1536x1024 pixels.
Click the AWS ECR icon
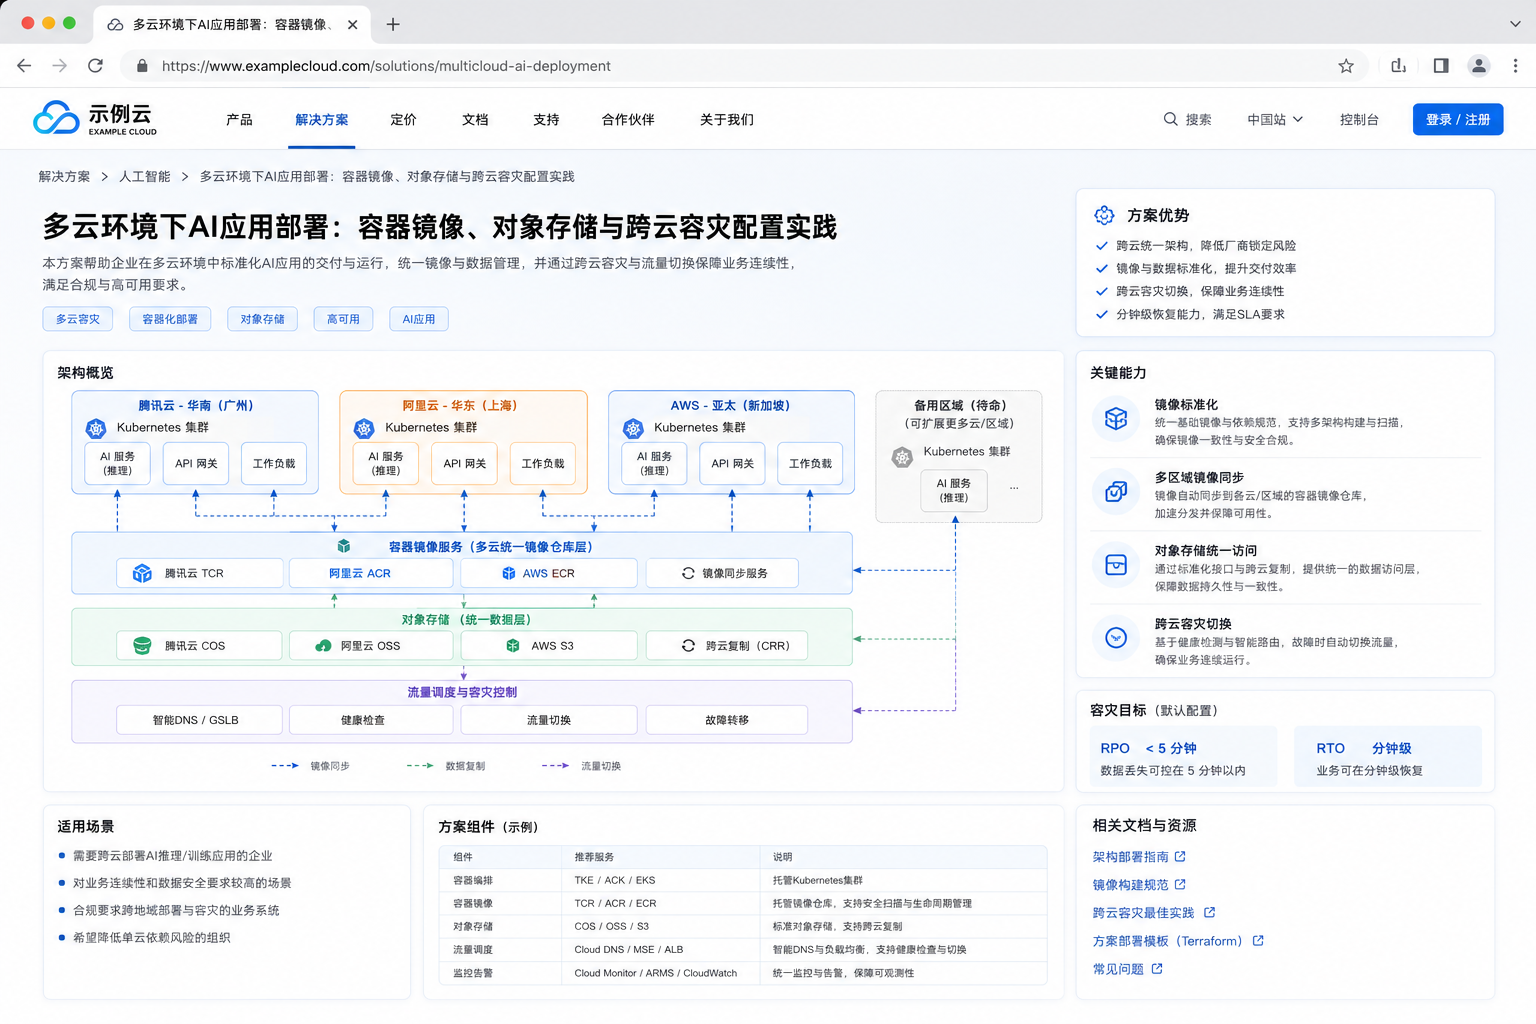(509, 573)
